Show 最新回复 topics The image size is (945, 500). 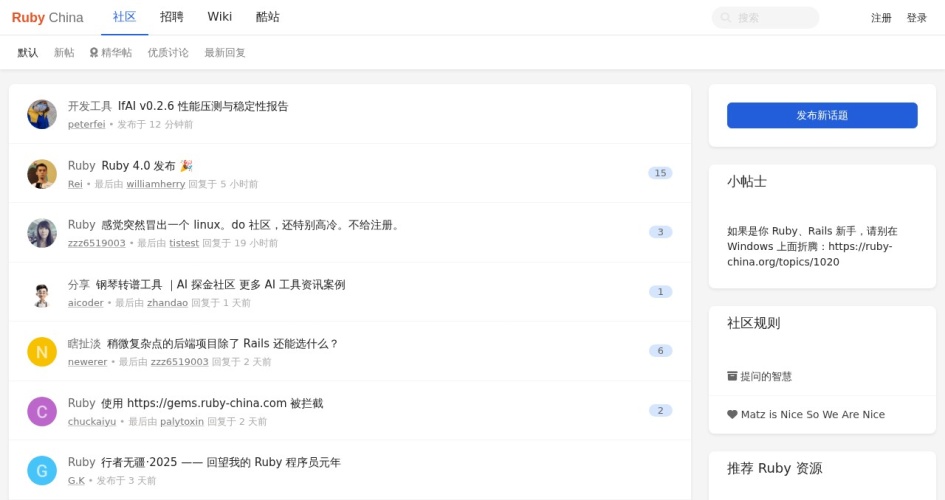coord(225,53)
